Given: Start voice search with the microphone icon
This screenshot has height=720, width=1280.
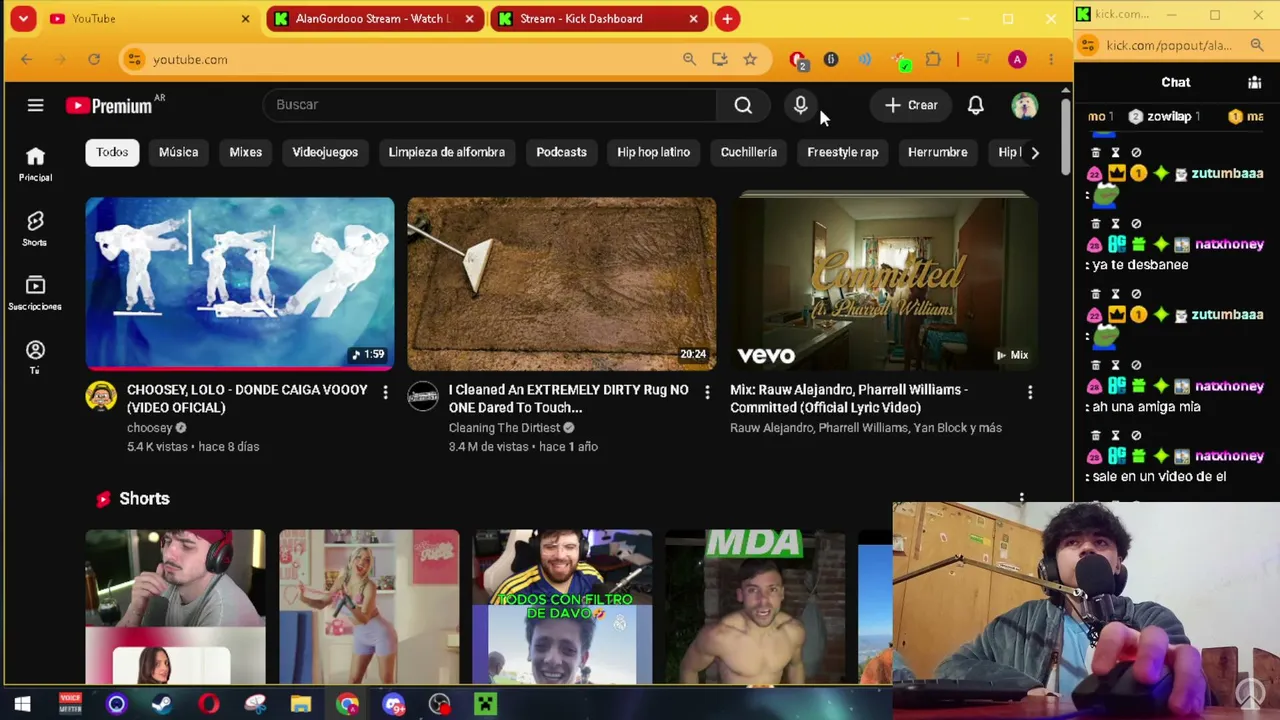Looking at the screenshot, I should click(800, 105).
